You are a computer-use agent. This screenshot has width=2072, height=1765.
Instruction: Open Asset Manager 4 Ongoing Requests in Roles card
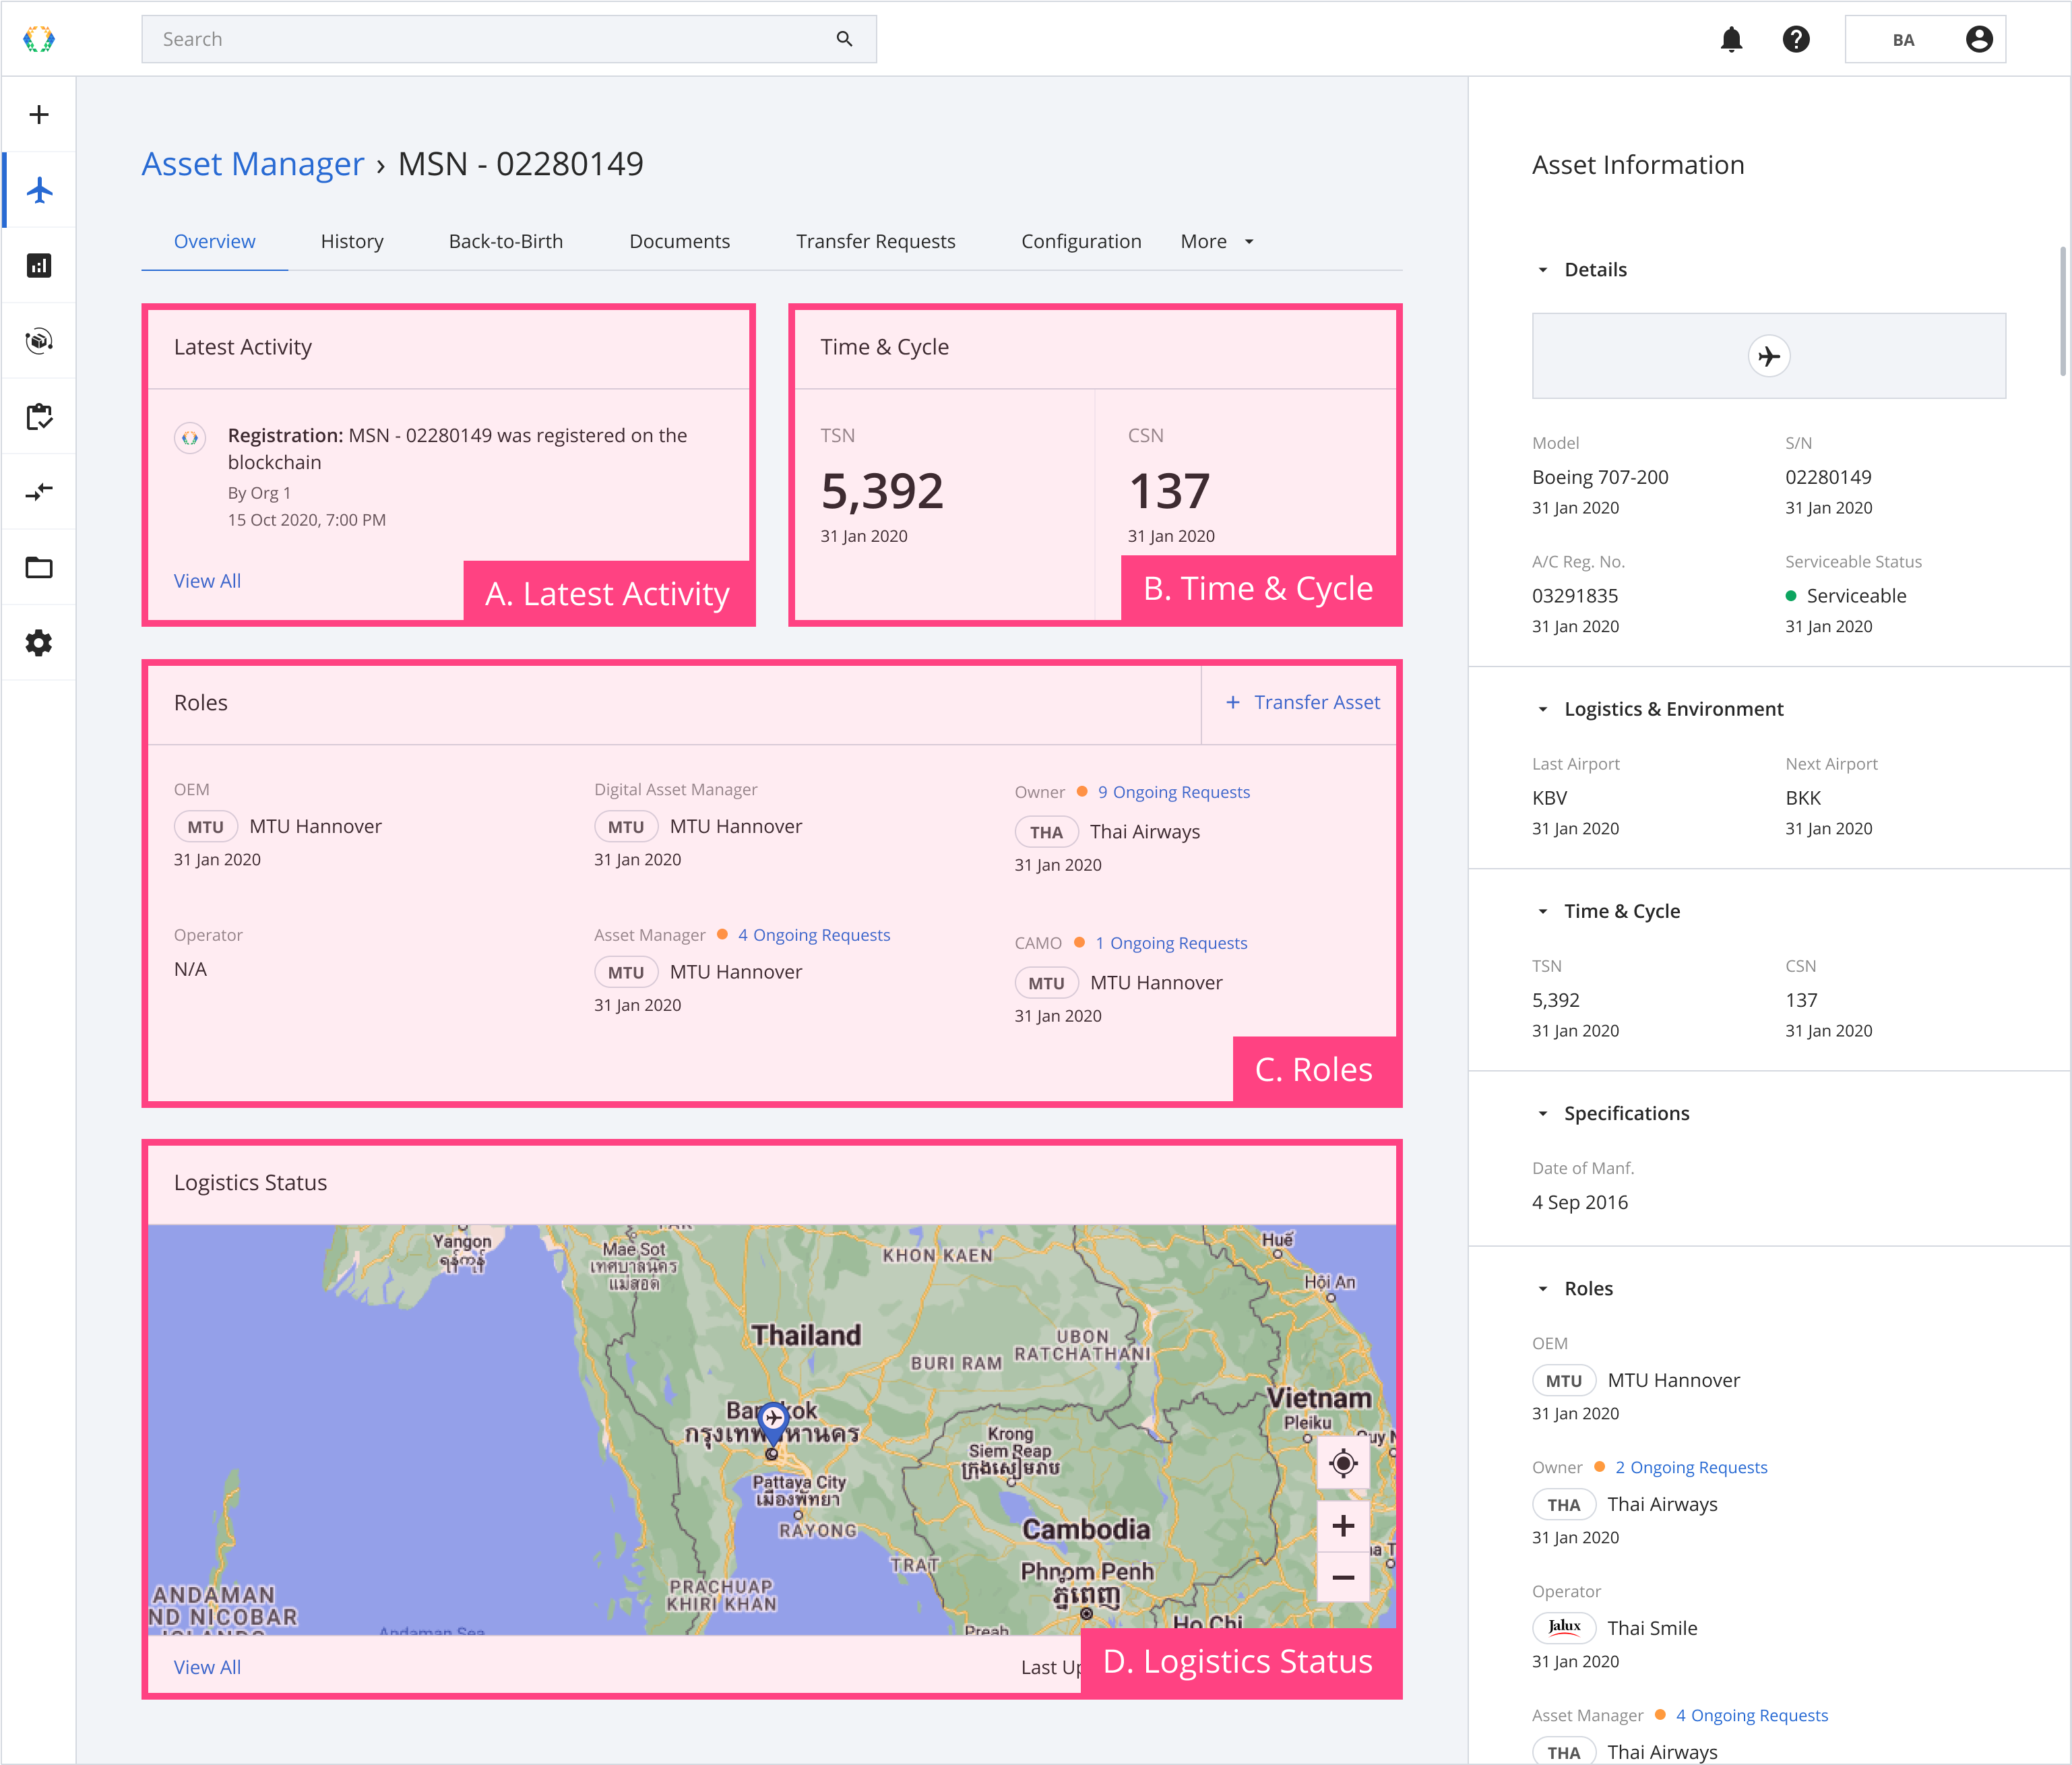click(x=814, y=935)
